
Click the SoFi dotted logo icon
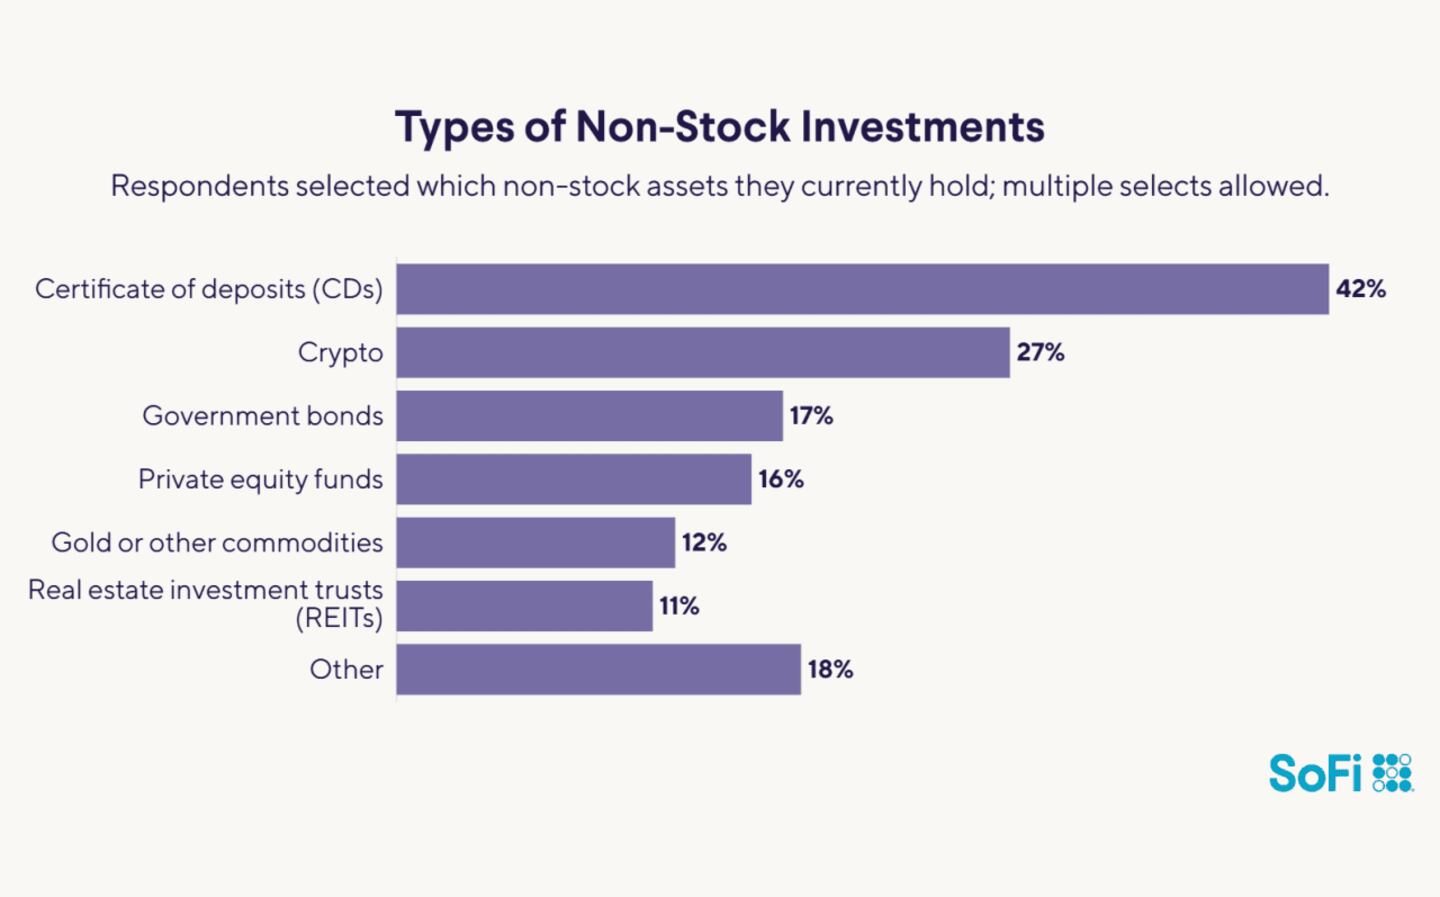[1392, 773]
